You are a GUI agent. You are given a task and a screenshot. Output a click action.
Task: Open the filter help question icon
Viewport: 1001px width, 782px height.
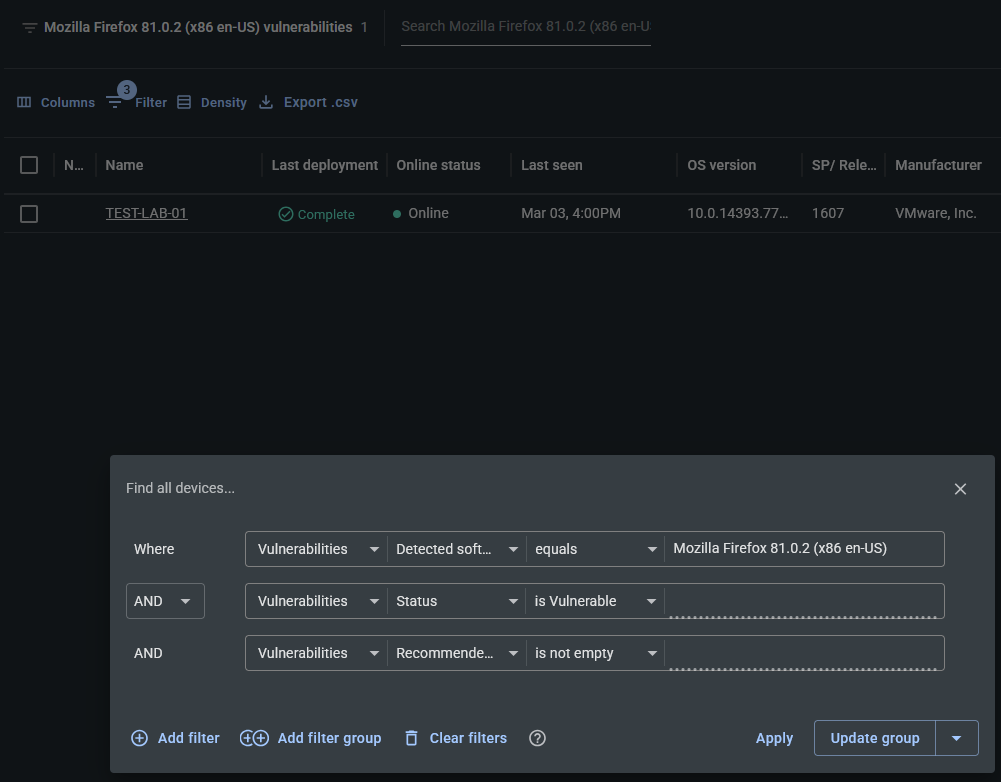click(x=538, y=739)
